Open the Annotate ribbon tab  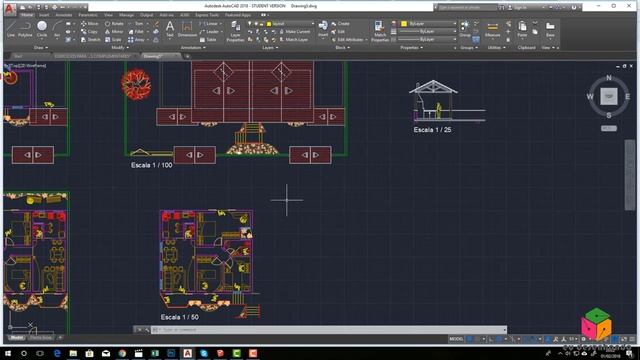coord(64,15)
